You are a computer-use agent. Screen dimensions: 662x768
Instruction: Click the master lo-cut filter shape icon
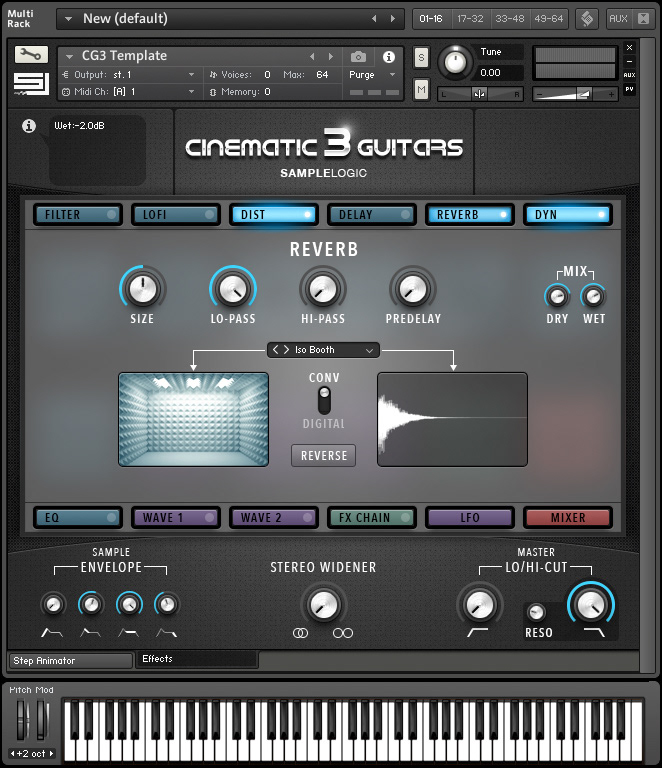tap(477, 633)
